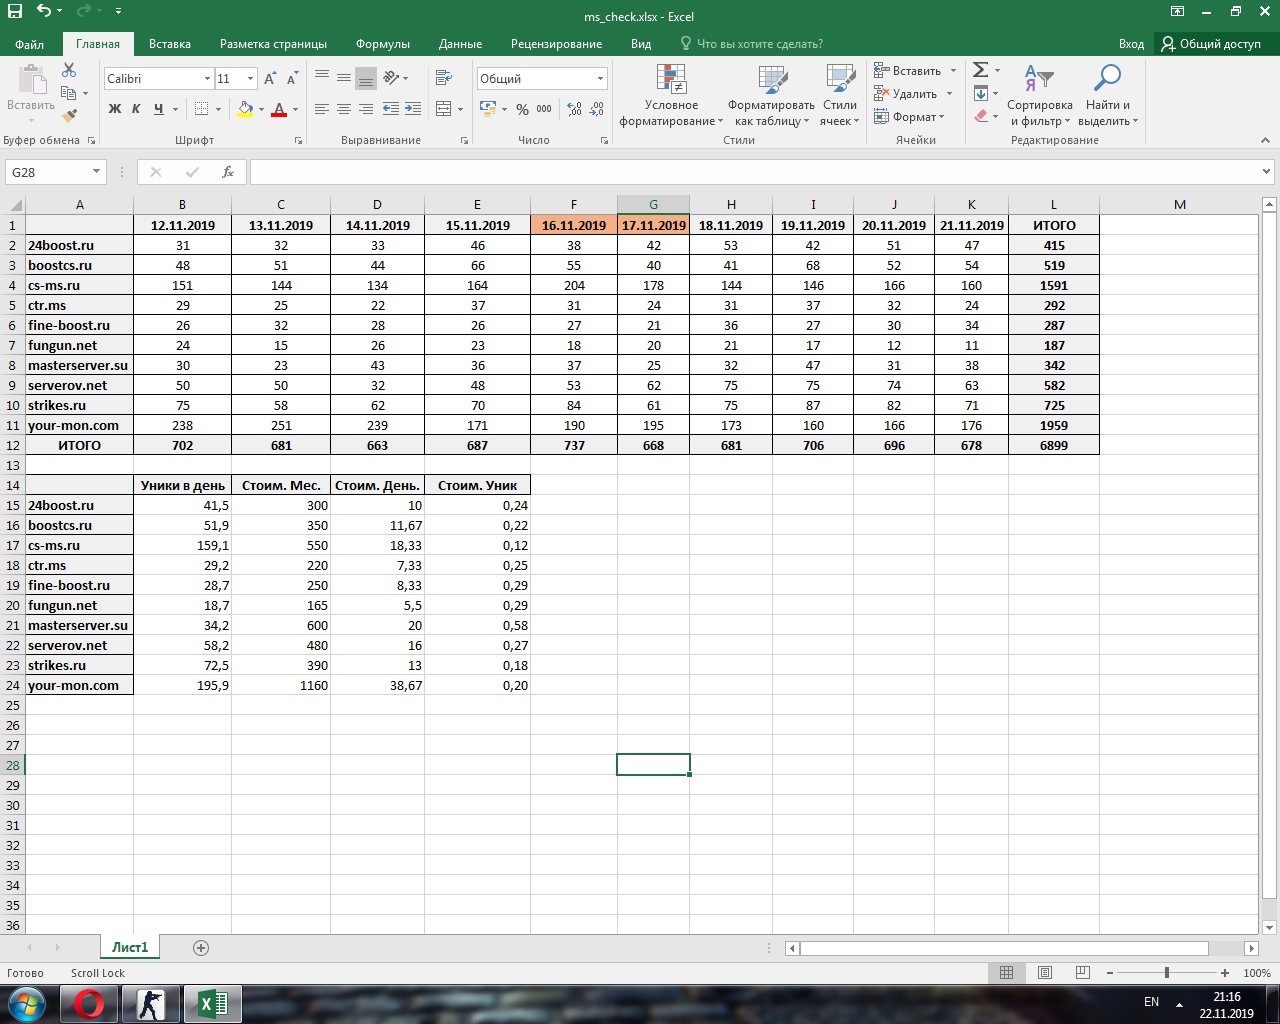Apply thousands separator format

click(x=544, y=109)
